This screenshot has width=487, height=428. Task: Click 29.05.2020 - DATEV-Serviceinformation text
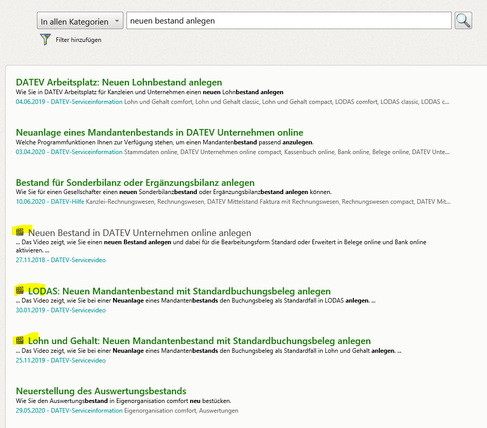69,411
